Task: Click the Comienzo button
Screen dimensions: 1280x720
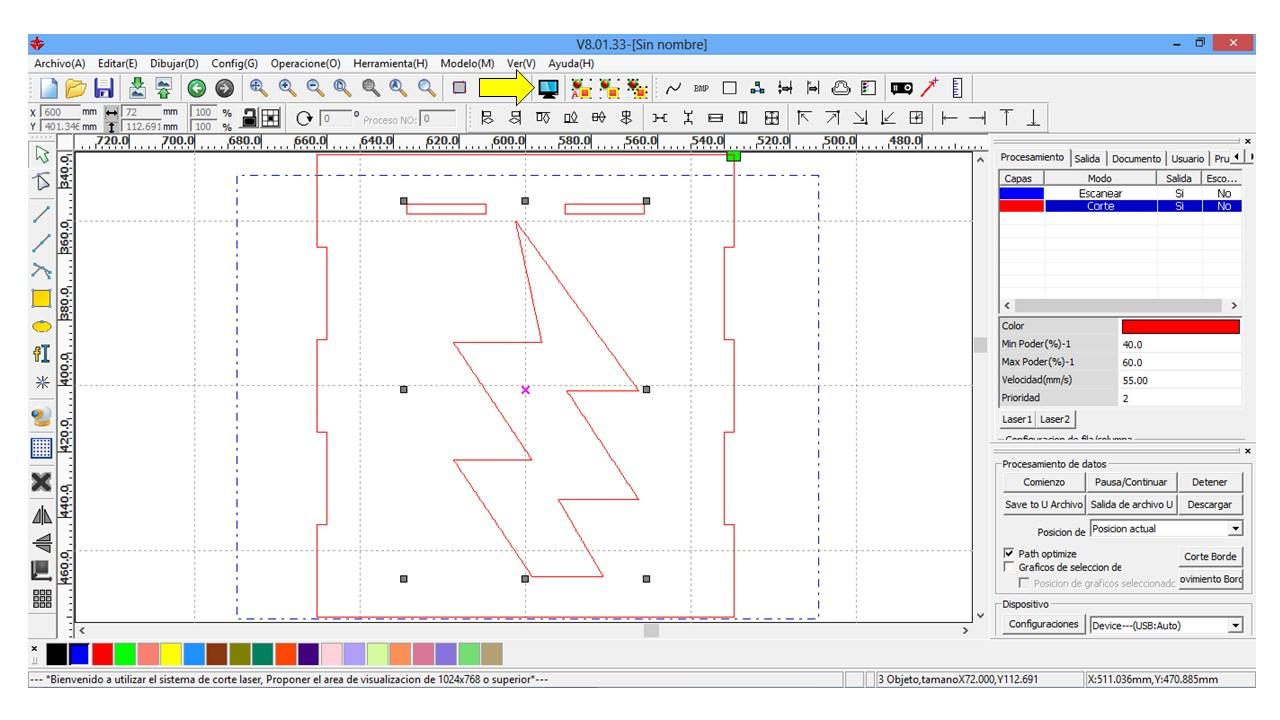Action: (x=1043, y=482)
